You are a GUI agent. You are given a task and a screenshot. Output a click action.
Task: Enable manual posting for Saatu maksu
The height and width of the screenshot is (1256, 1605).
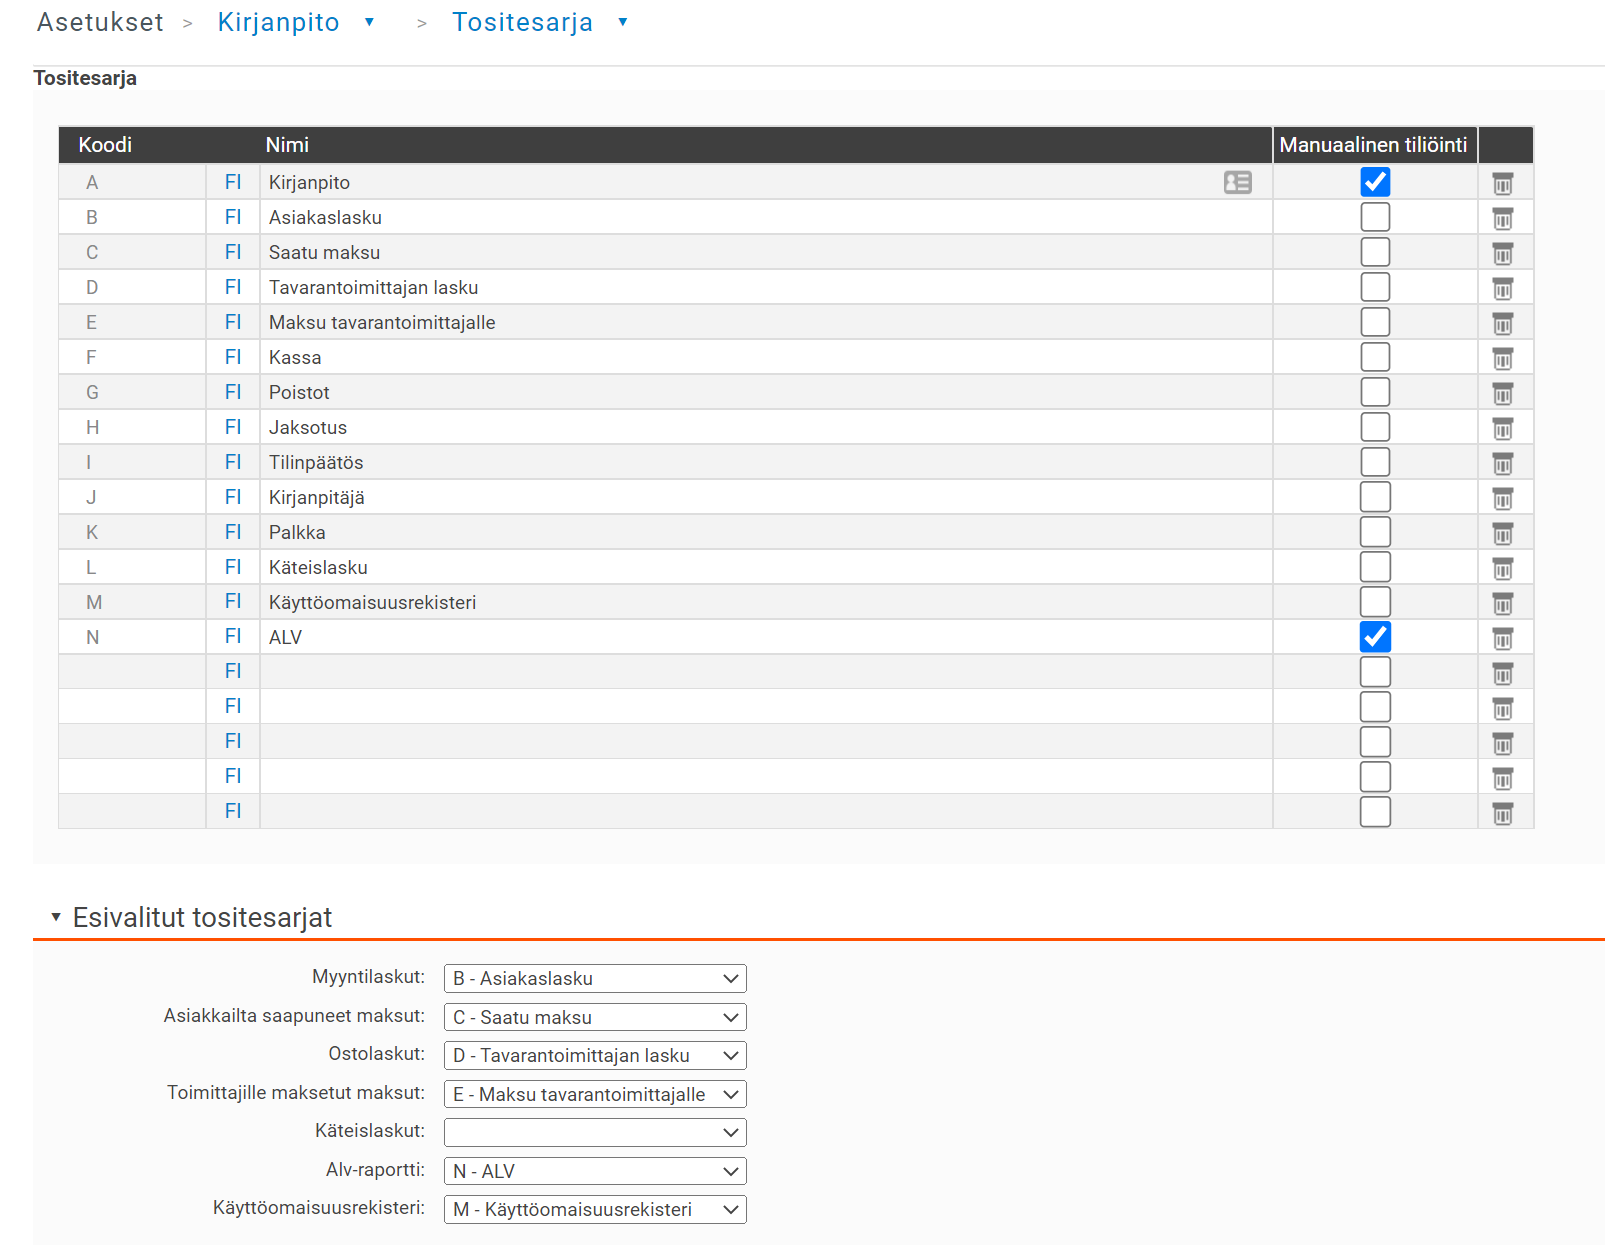1375,252
